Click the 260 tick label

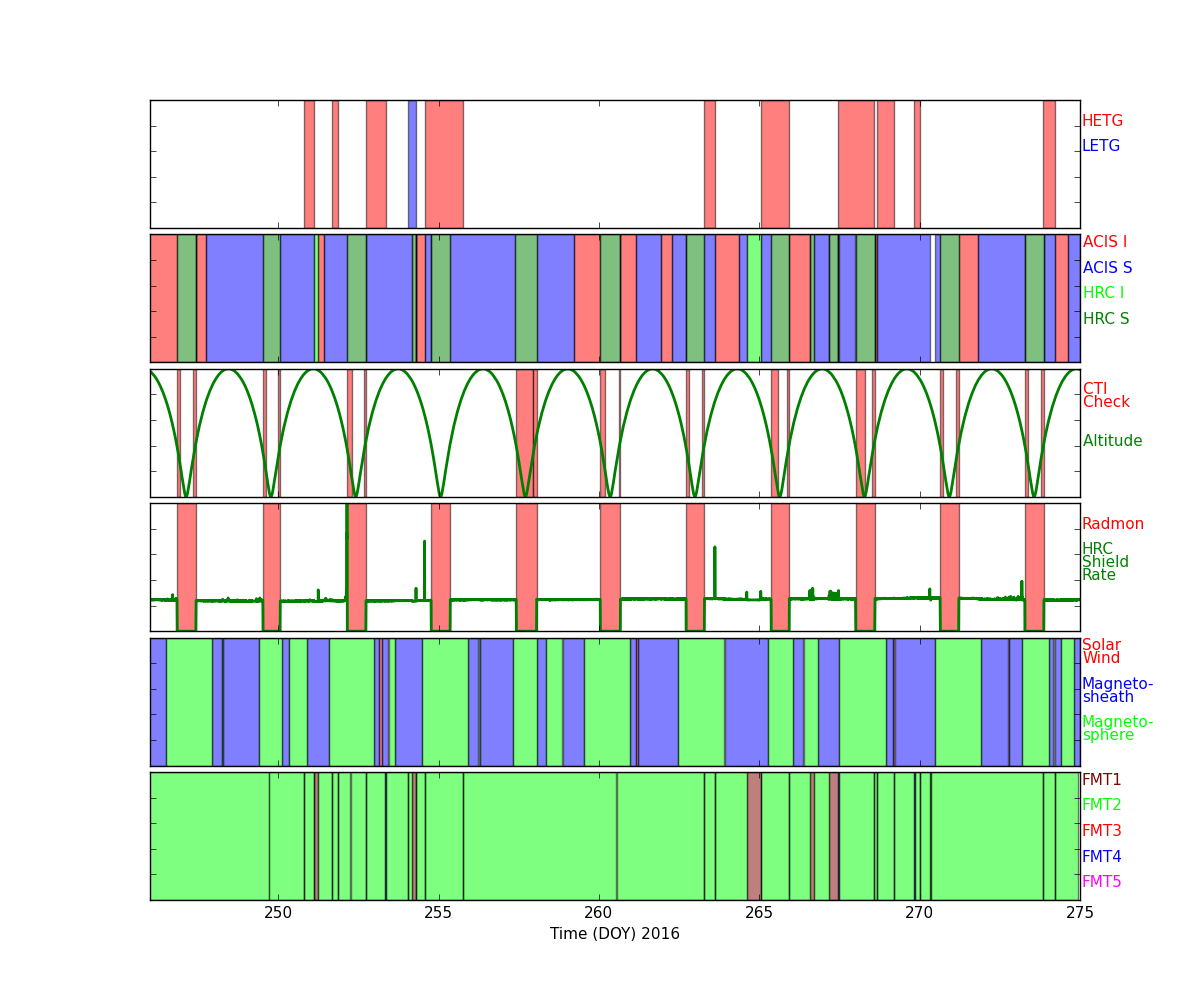tap(598, 912)
